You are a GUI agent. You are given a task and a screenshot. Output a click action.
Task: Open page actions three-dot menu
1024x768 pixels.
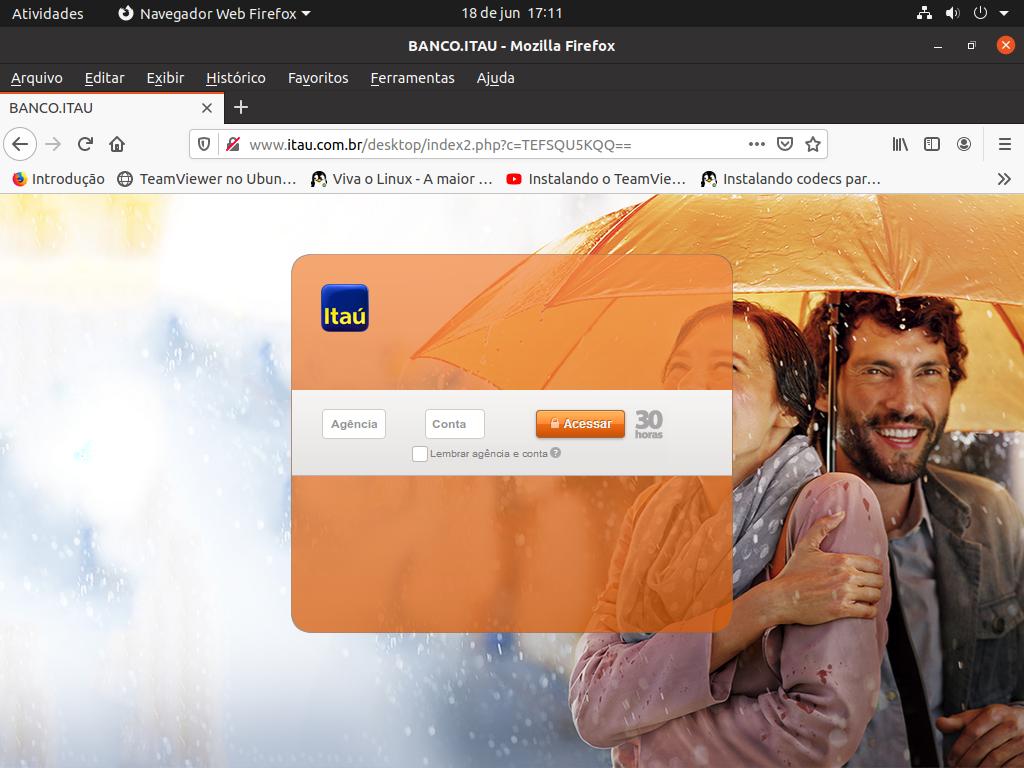[756, 144]
